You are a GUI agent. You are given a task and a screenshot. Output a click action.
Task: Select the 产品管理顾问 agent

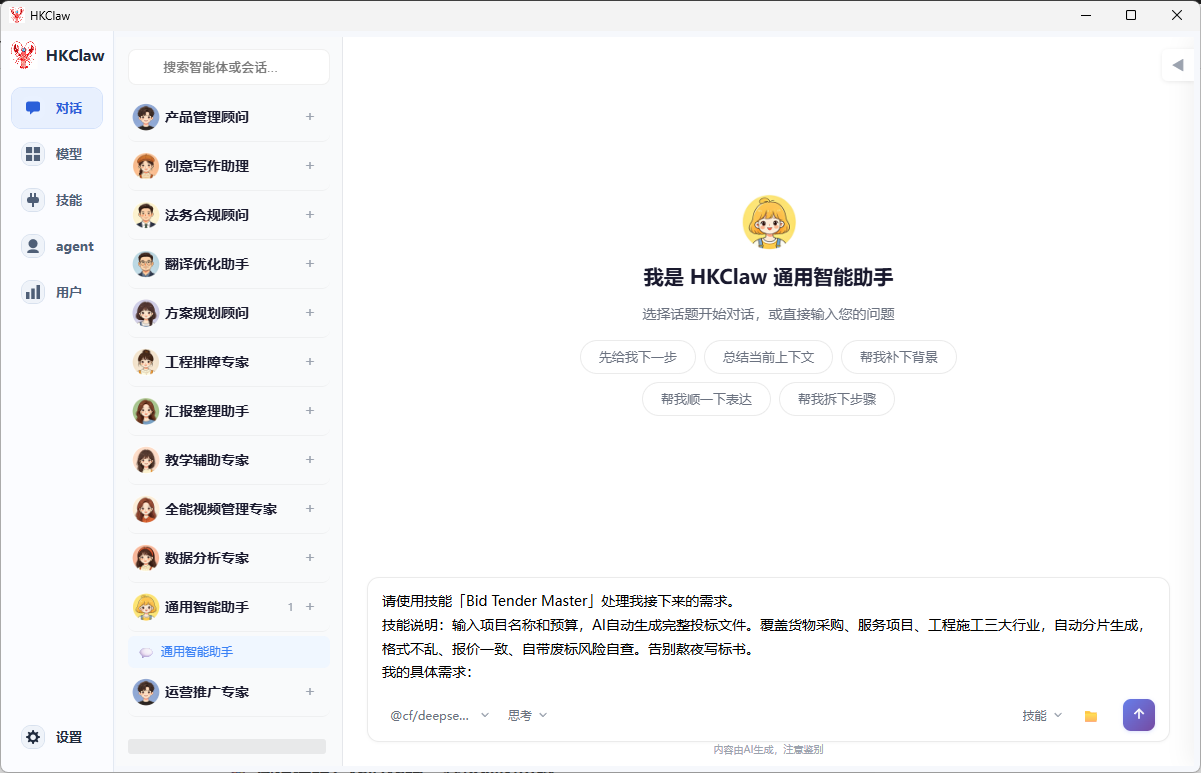[228, 117]
